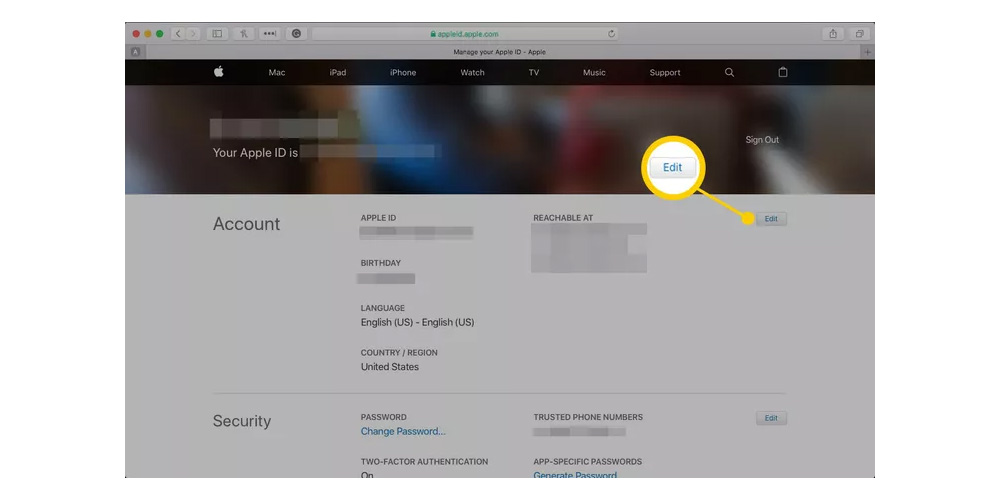
Task: Click the 'Your Apple ID is' text
Action: [255, 153]
